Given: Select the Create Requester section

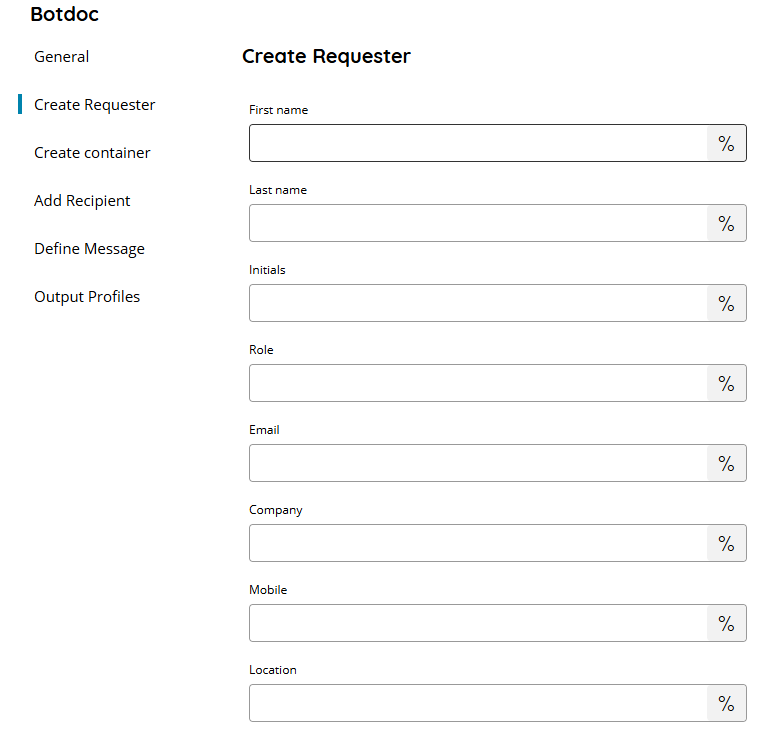Looking at the screenshot, I should click(x=94, y=105).
